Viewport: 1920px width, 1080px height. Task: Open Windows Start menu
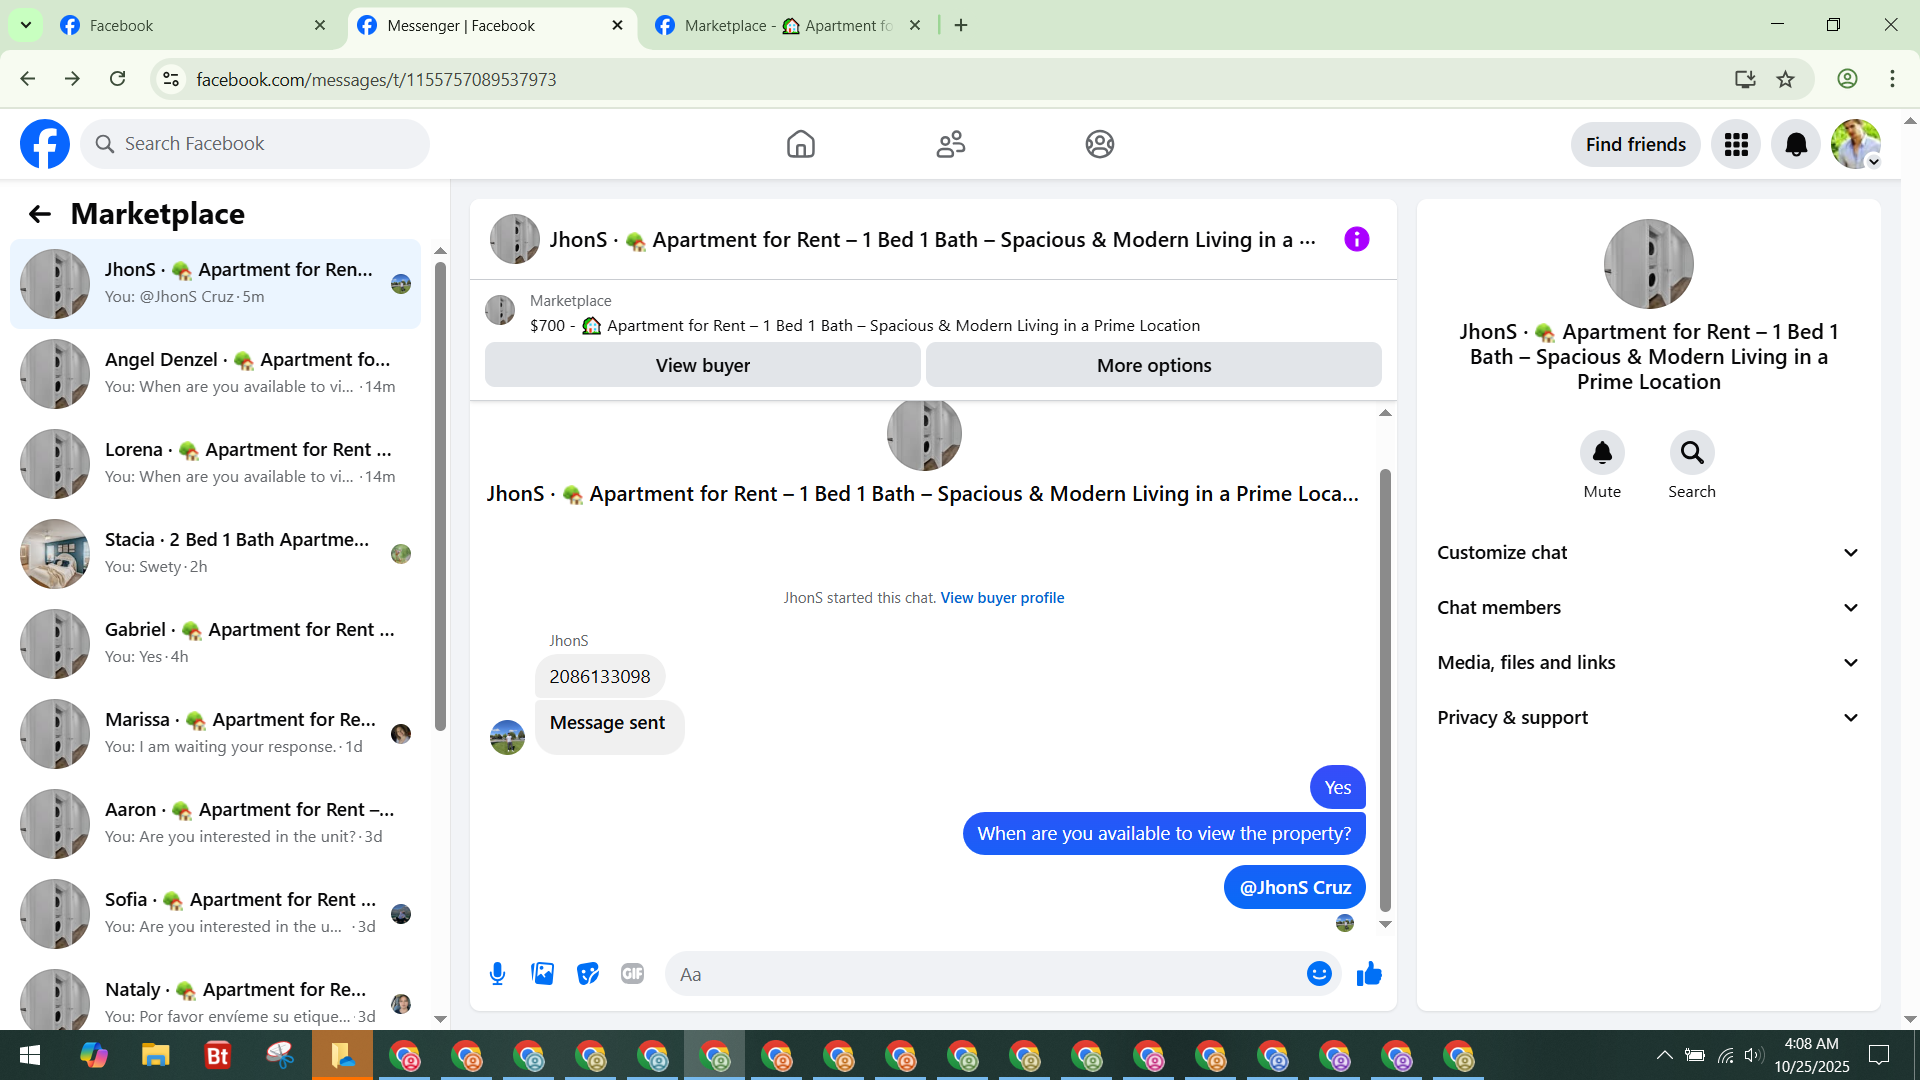click(x=30, y=1056)
